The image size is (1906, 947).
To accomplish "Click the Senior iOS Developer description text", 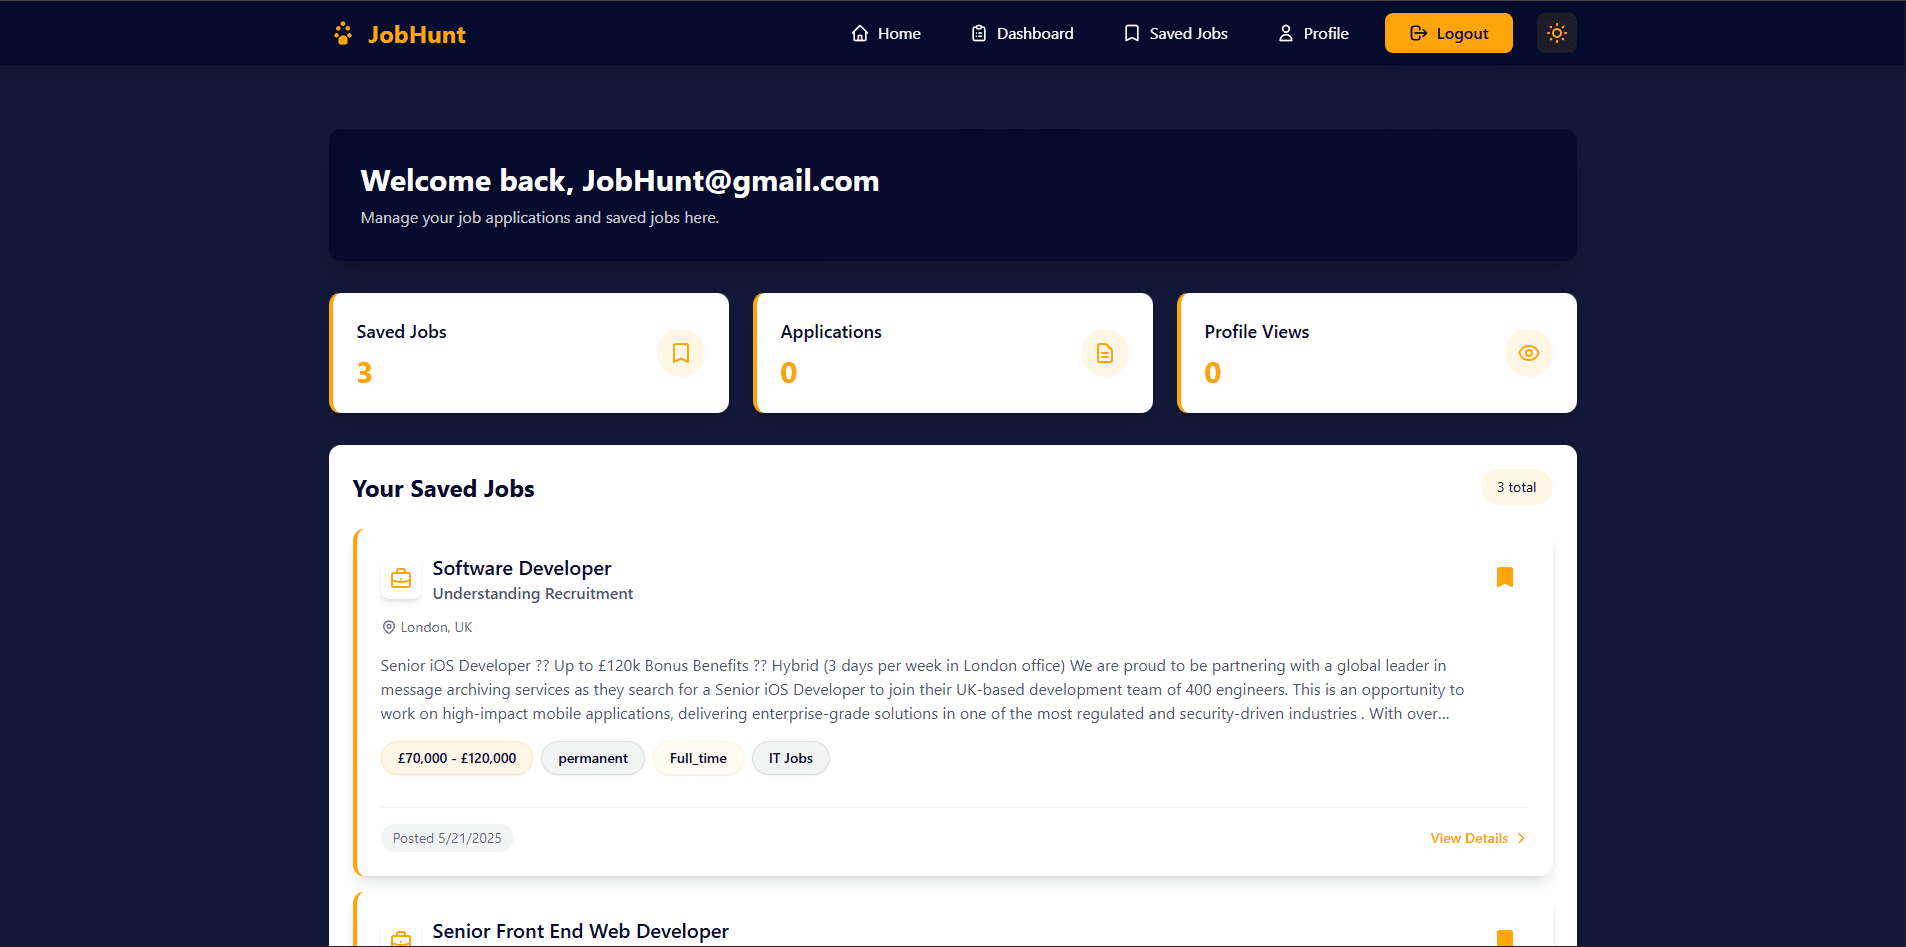I will [x=922, y=690].
